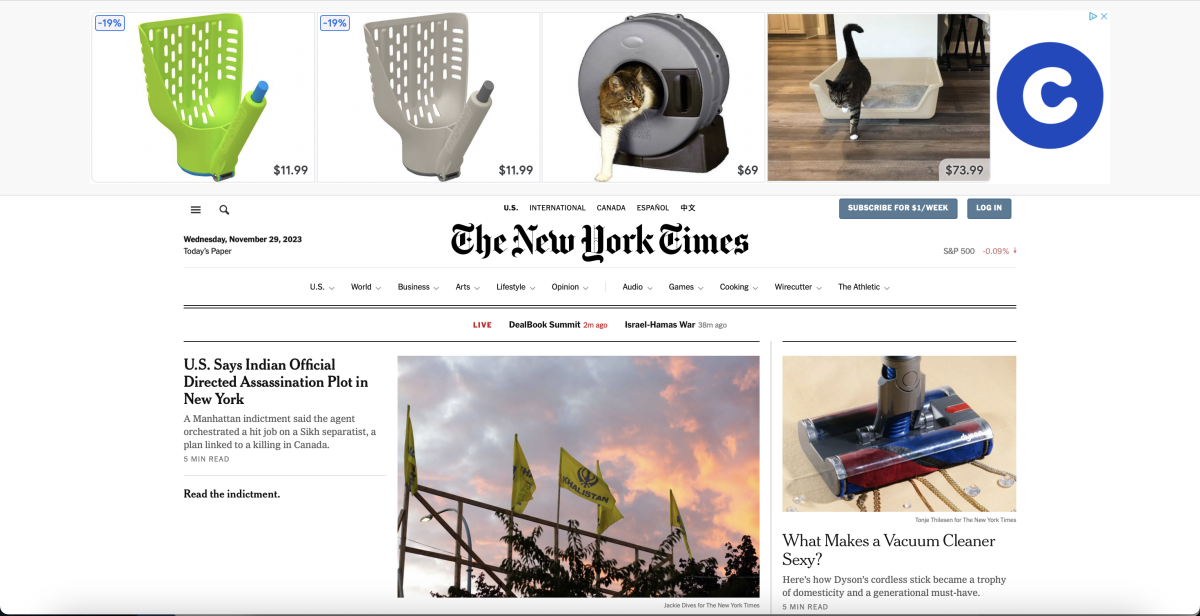Click the Log In button
Image resolution: width=1200 pixels, height=616 pixels.
[x=989, y=208]
